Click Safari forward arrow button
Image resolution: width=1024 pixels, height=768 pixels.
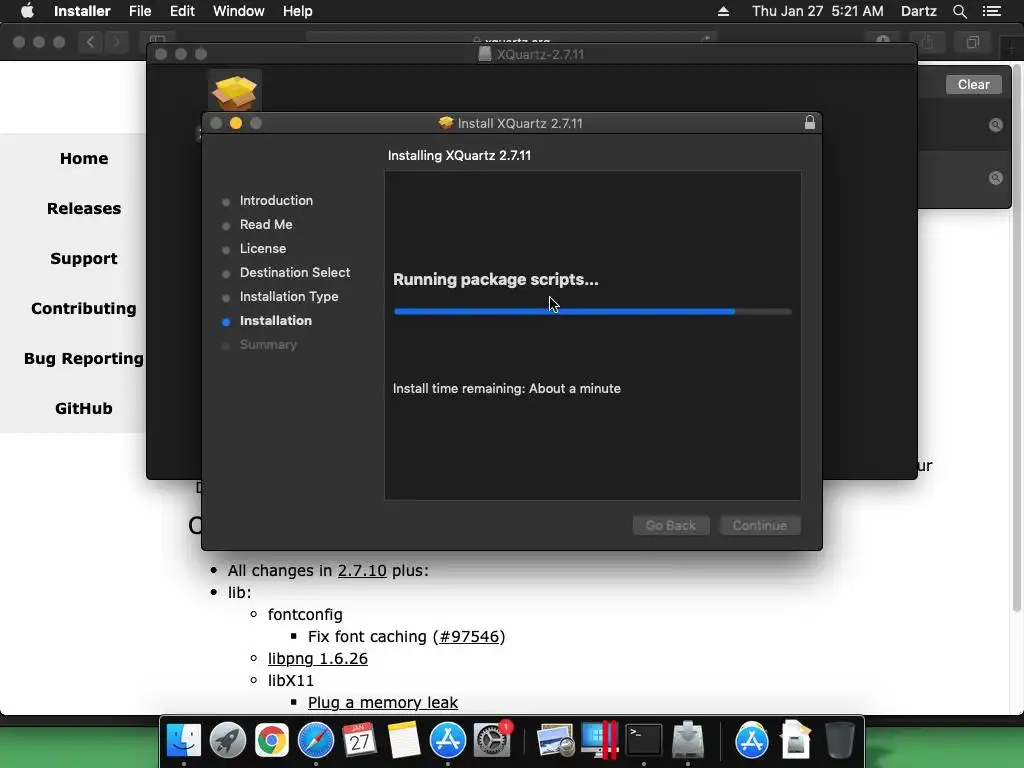click(x=116, y=42)
